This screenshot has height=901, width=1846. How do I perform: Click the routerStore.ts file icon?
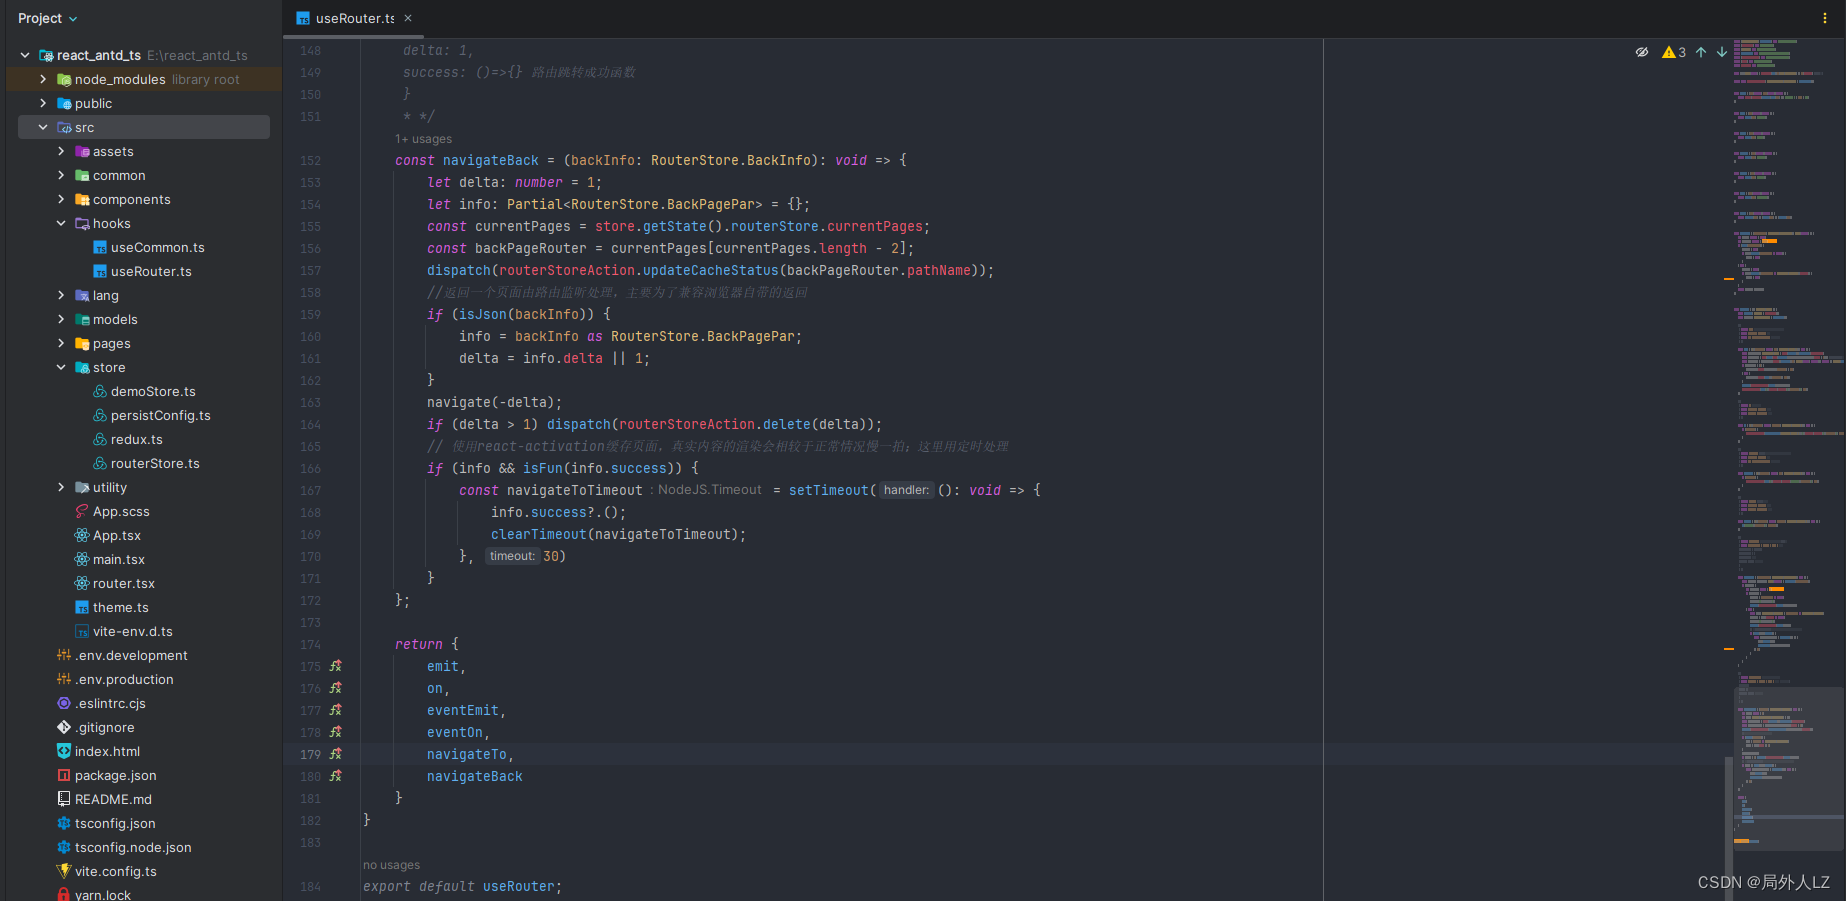click(x=100, y=463)
